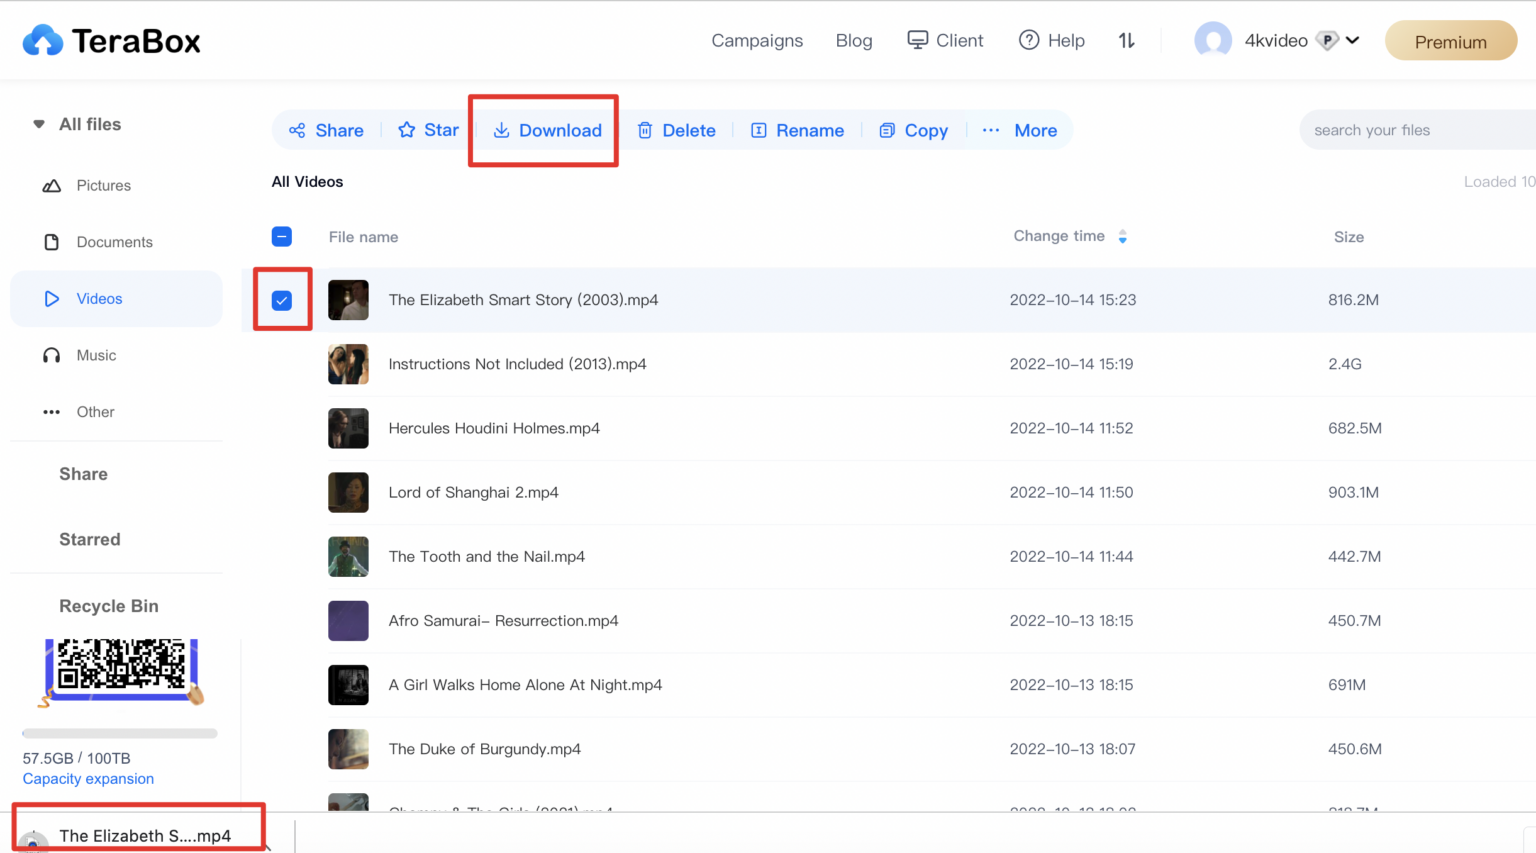Collapse the All files tree
Image resolution: width=1536 pixels, height=853 pixels.
click(39, 125)
